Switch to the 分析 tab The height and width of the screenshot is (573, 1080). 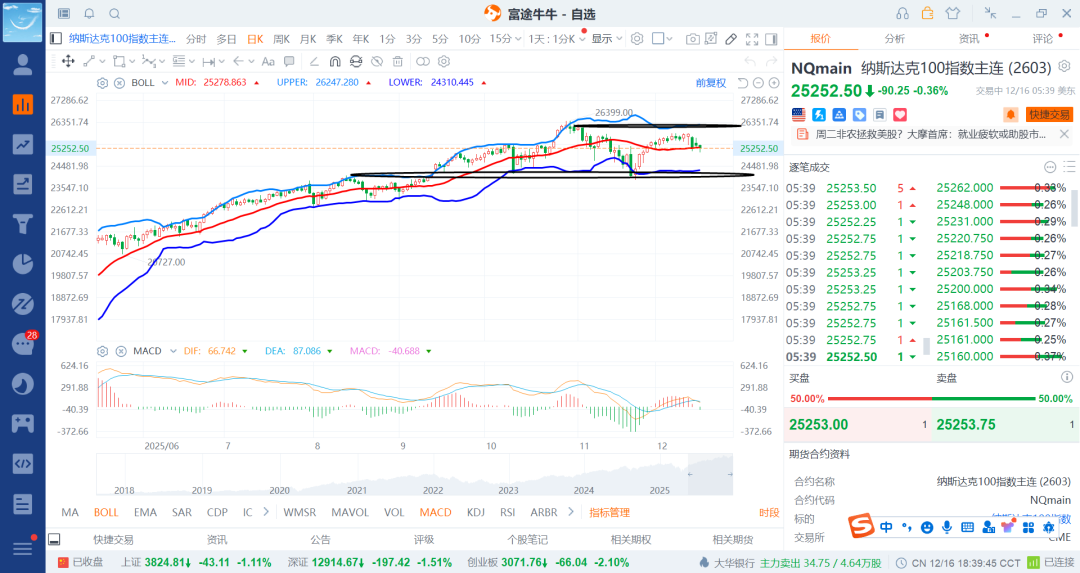[x=894, y=39]
